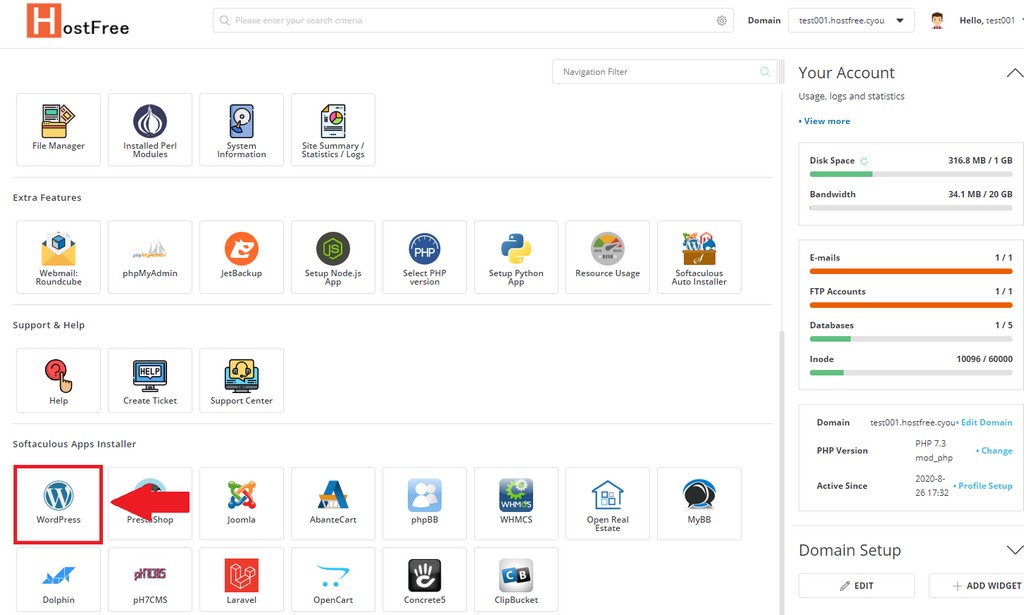Launch phpMyAdmin from Extra Features

150,256
